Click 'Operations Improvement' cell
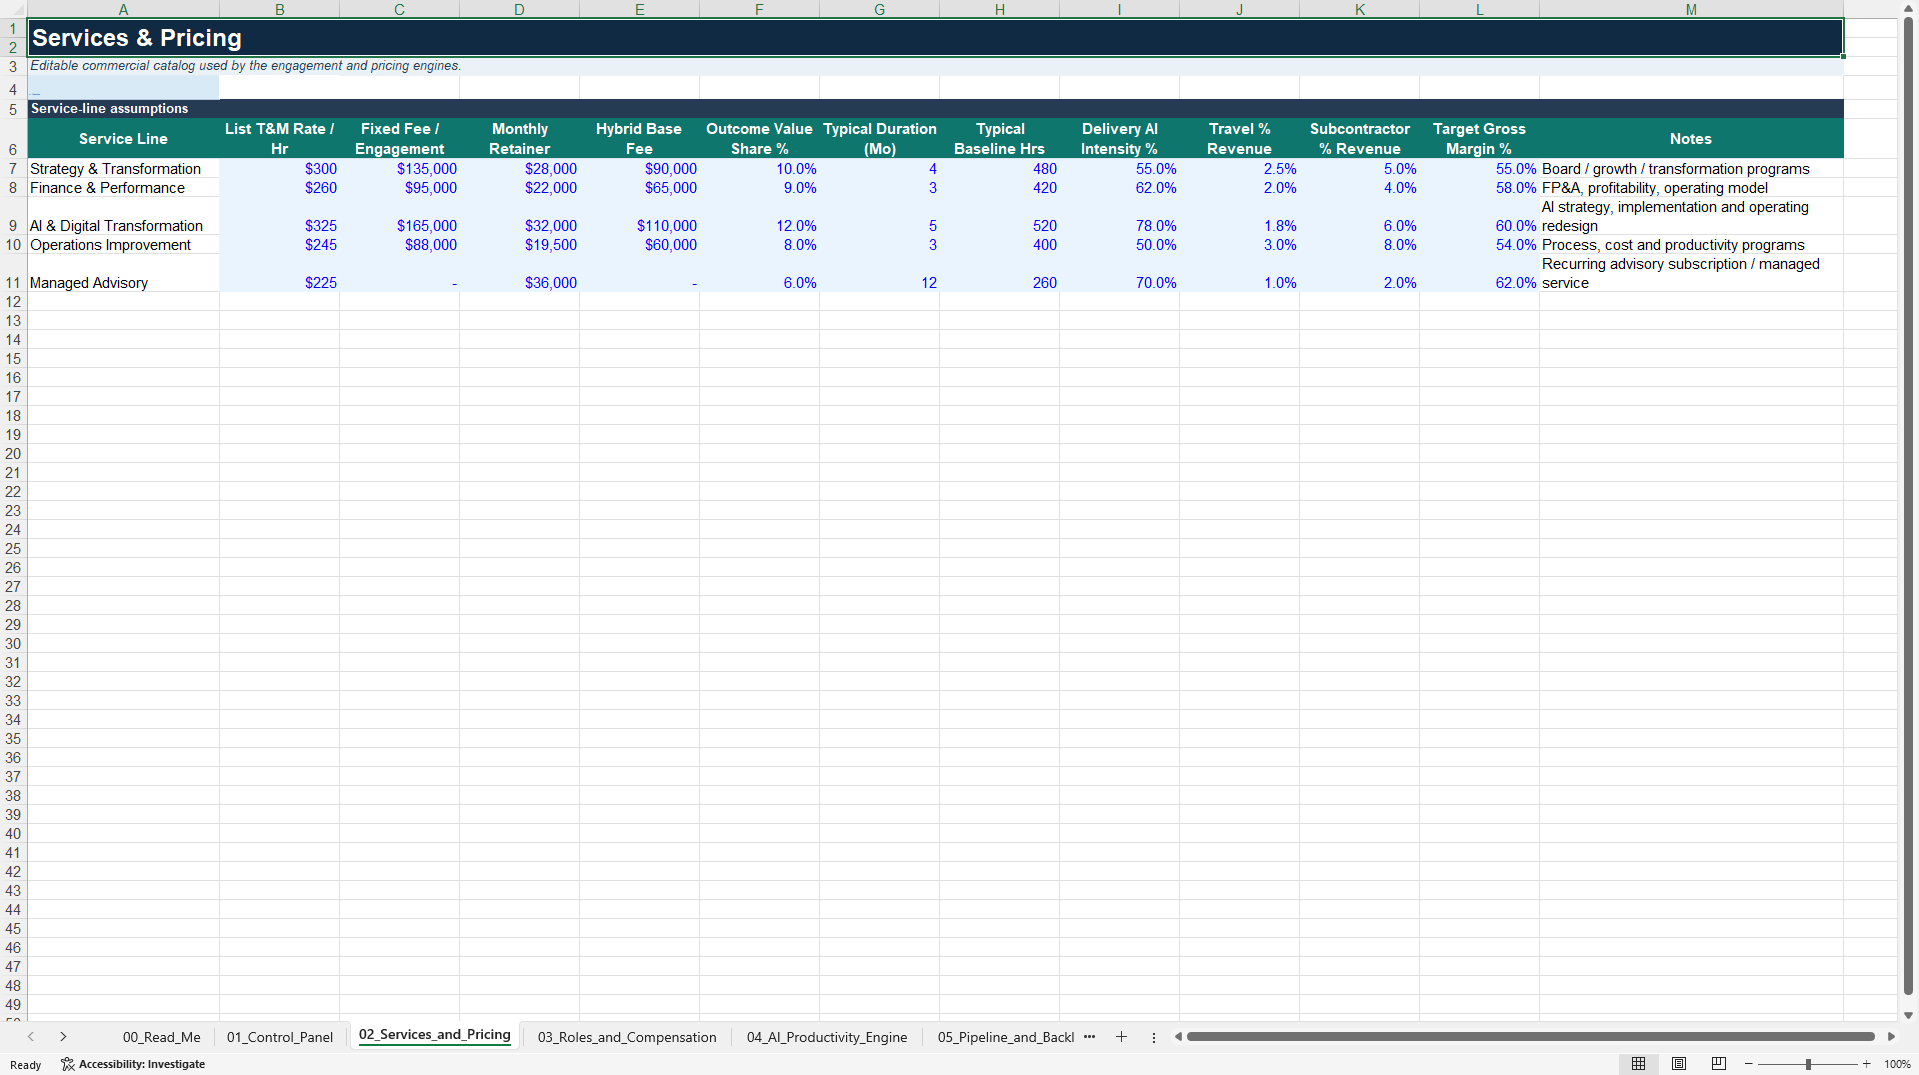1919x1075 pixels. [123, 245]
